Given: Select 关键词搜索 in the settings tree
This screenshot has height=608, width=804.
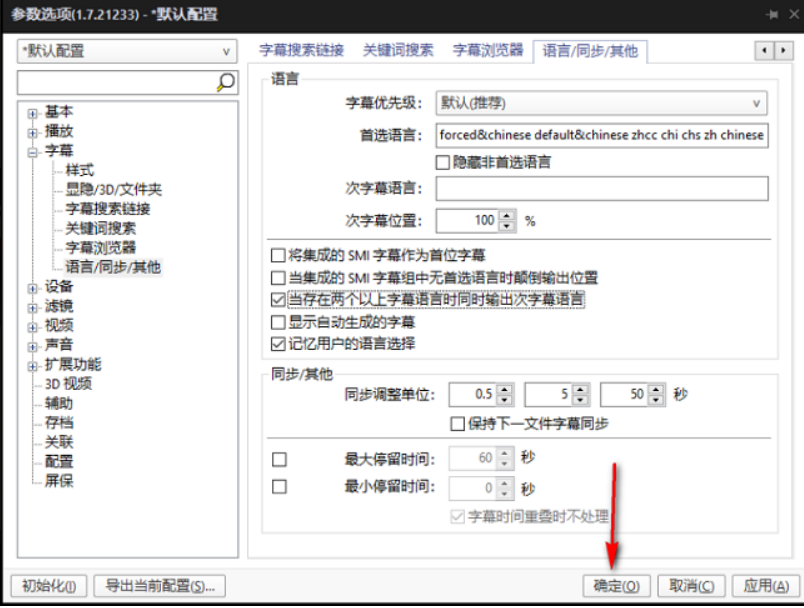Looking at the screenshot, I should point(100,229).
